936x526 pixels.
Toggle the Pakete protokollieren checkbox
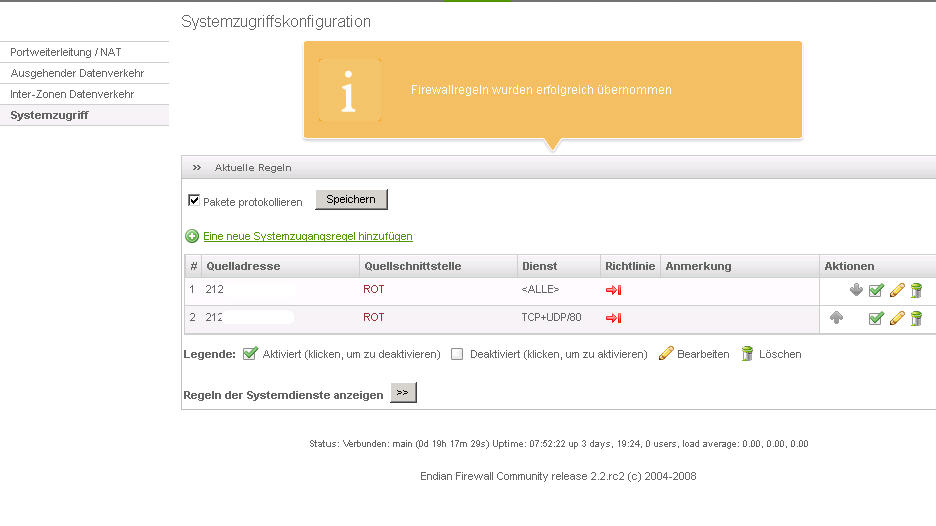pyautogui.click(x=194, y=201)
